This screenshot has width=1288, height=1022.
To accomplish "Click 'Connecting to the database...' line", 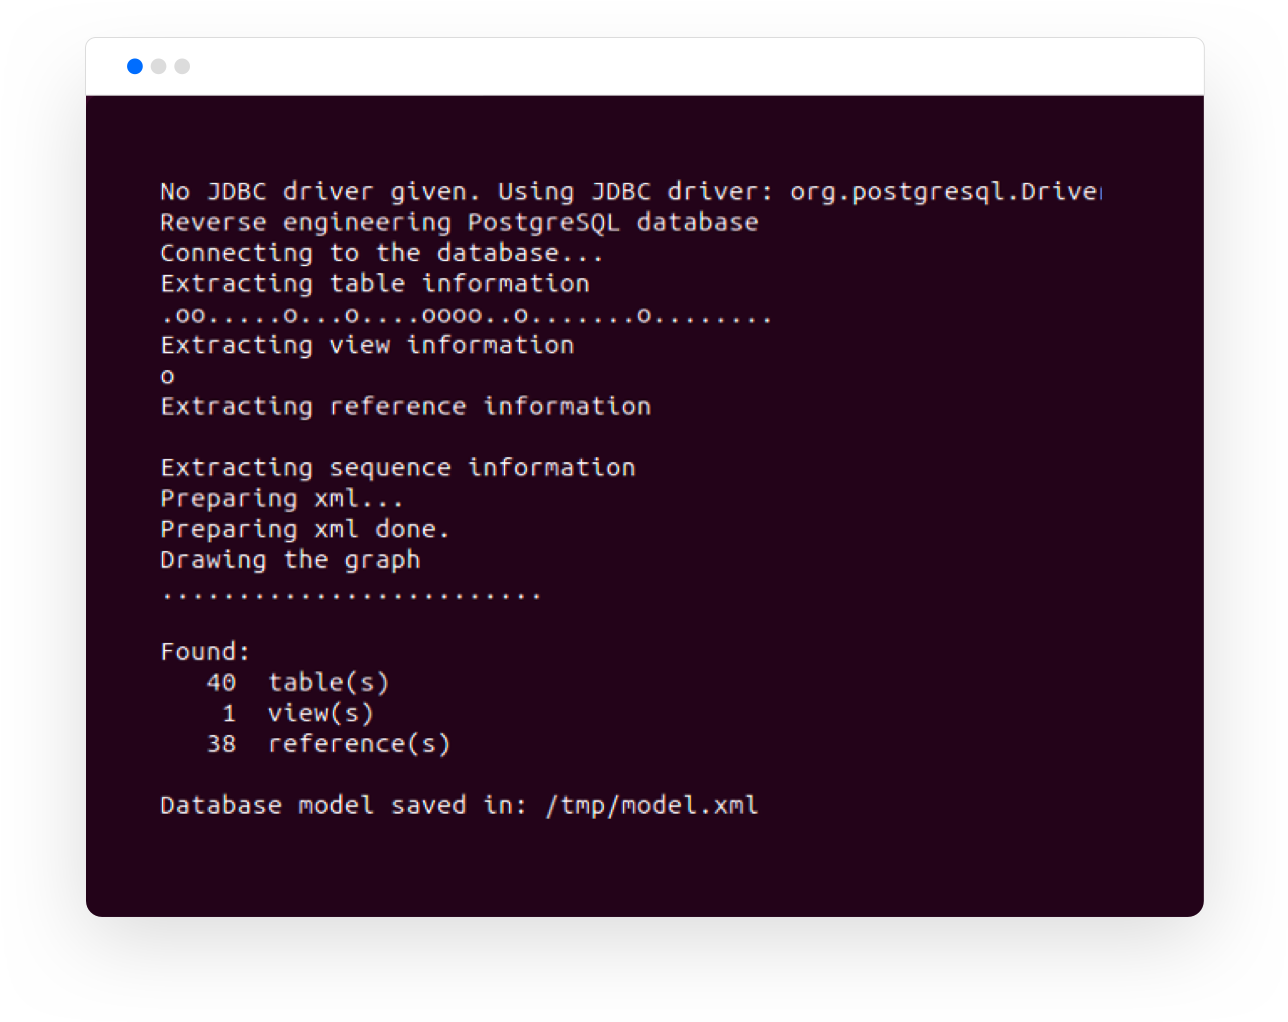I will pyautogui.click(x=381, y=253).
